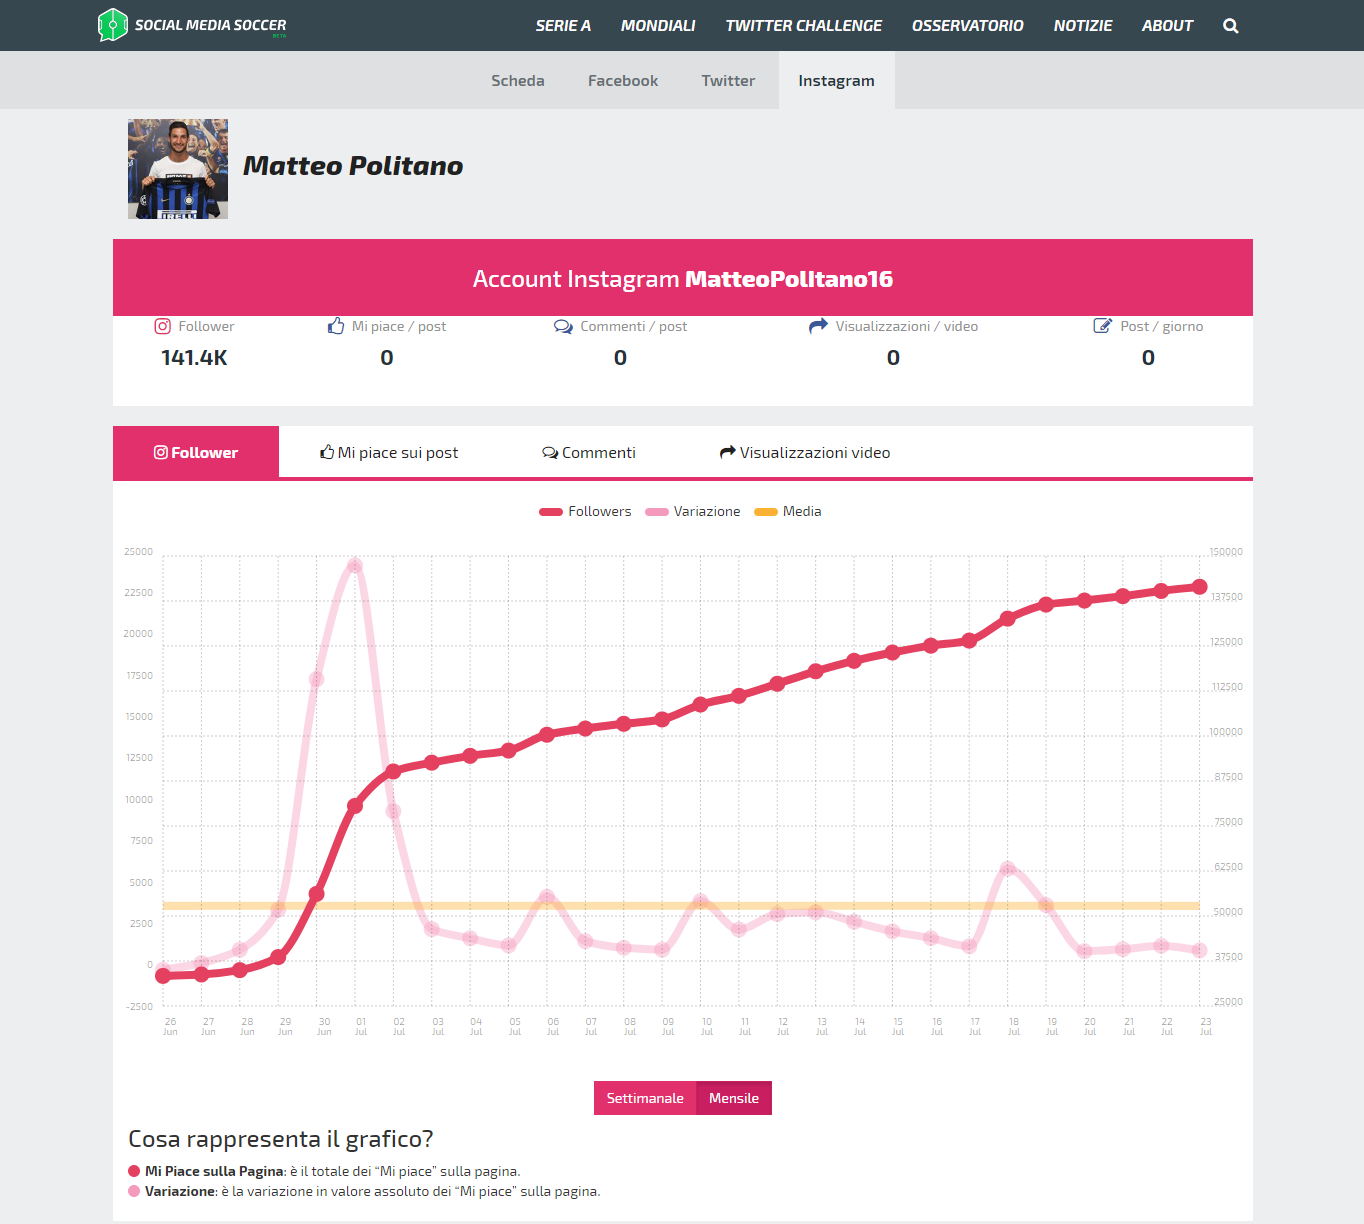Click Matteo Politano's profile photo
The width and height of the screenshot is (1364, 1224).
pos(178,169)
